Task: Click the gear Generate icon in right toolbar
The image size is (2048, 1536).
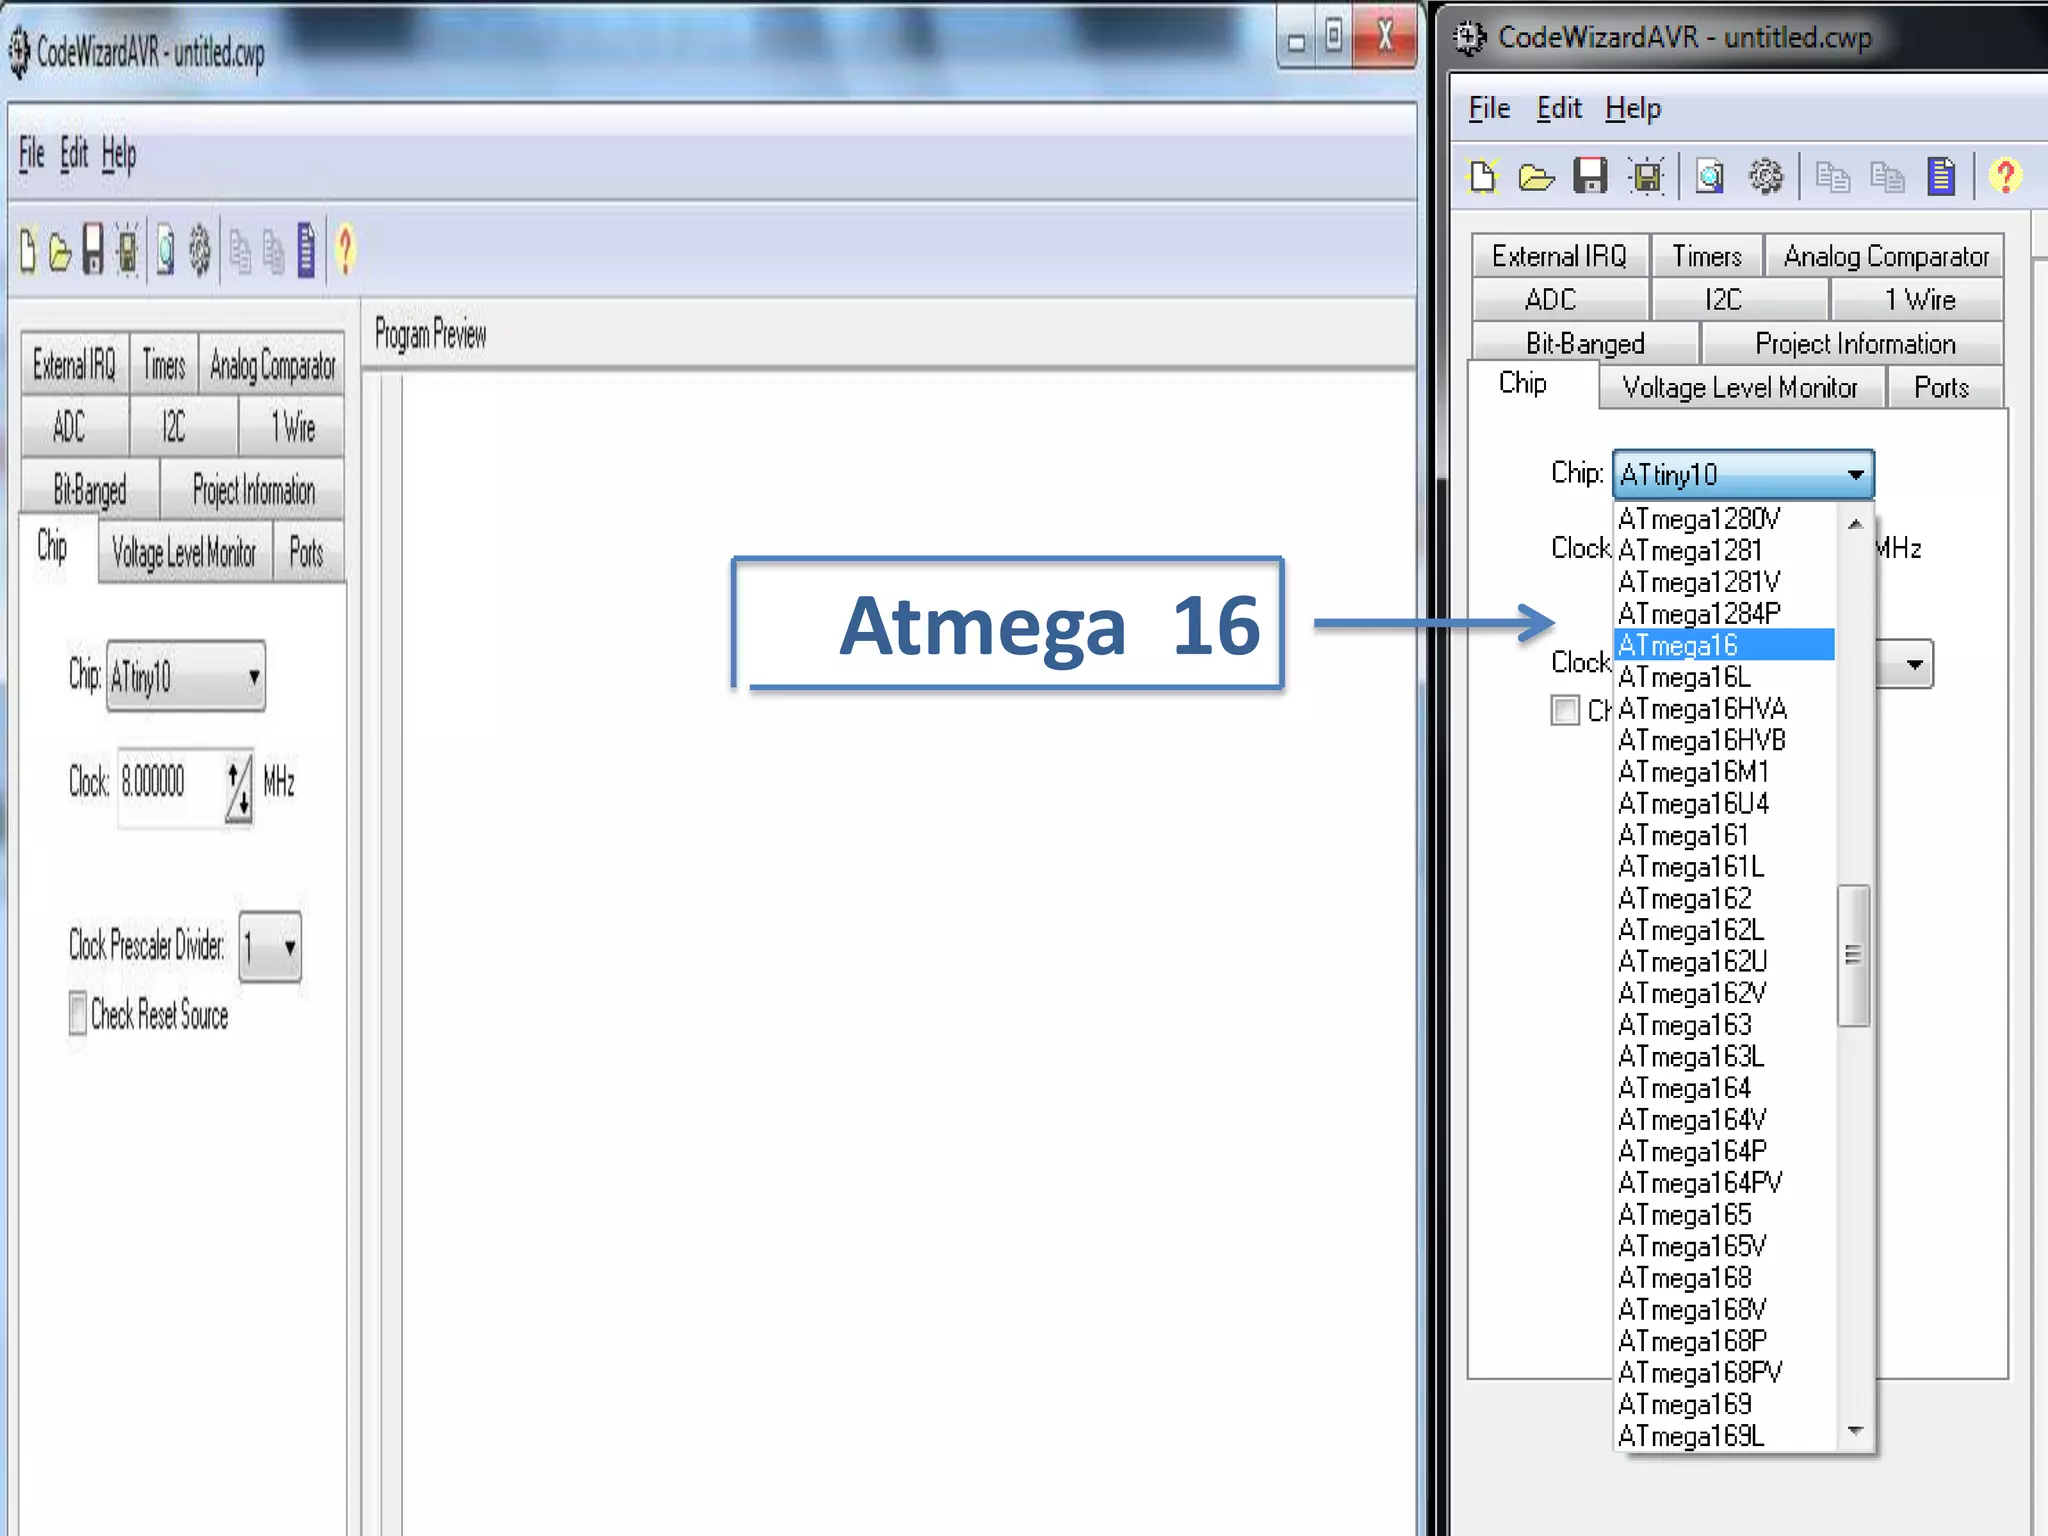Action: point(1765,177)
